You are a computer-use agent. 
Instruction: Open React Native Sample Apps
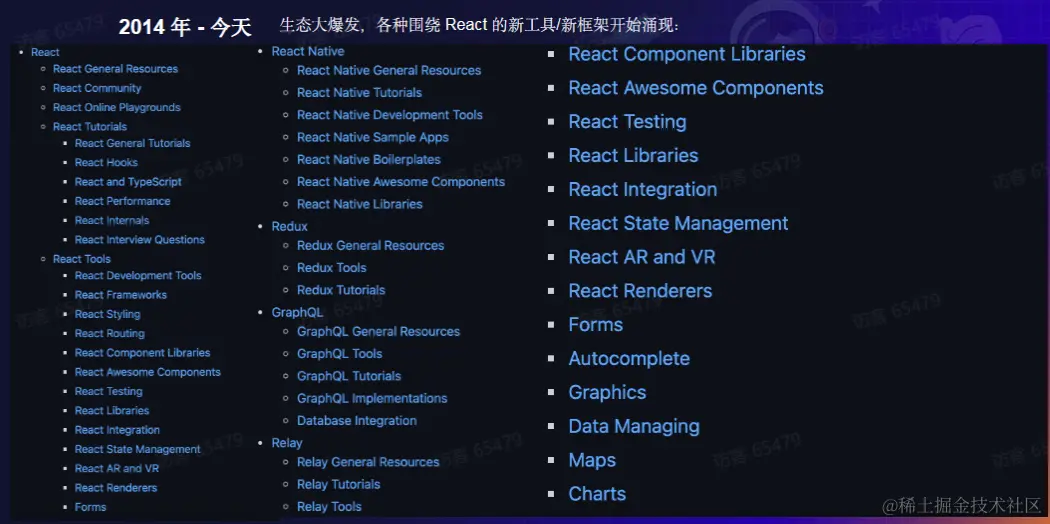point(373,137)
